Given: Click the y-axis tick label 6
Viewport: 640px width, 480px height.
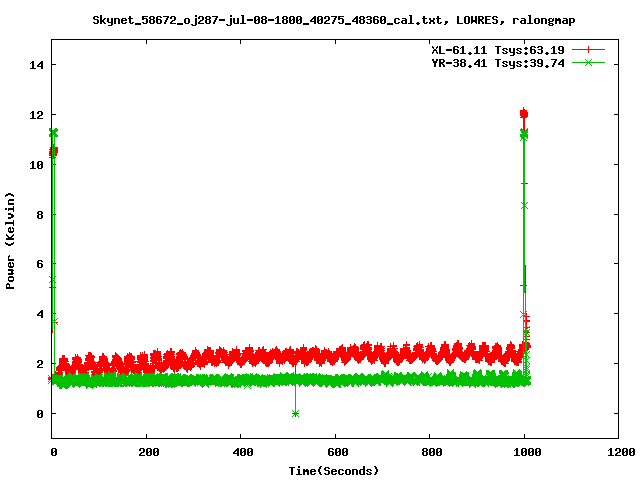Looking at the screenshot, I should 40,264.
